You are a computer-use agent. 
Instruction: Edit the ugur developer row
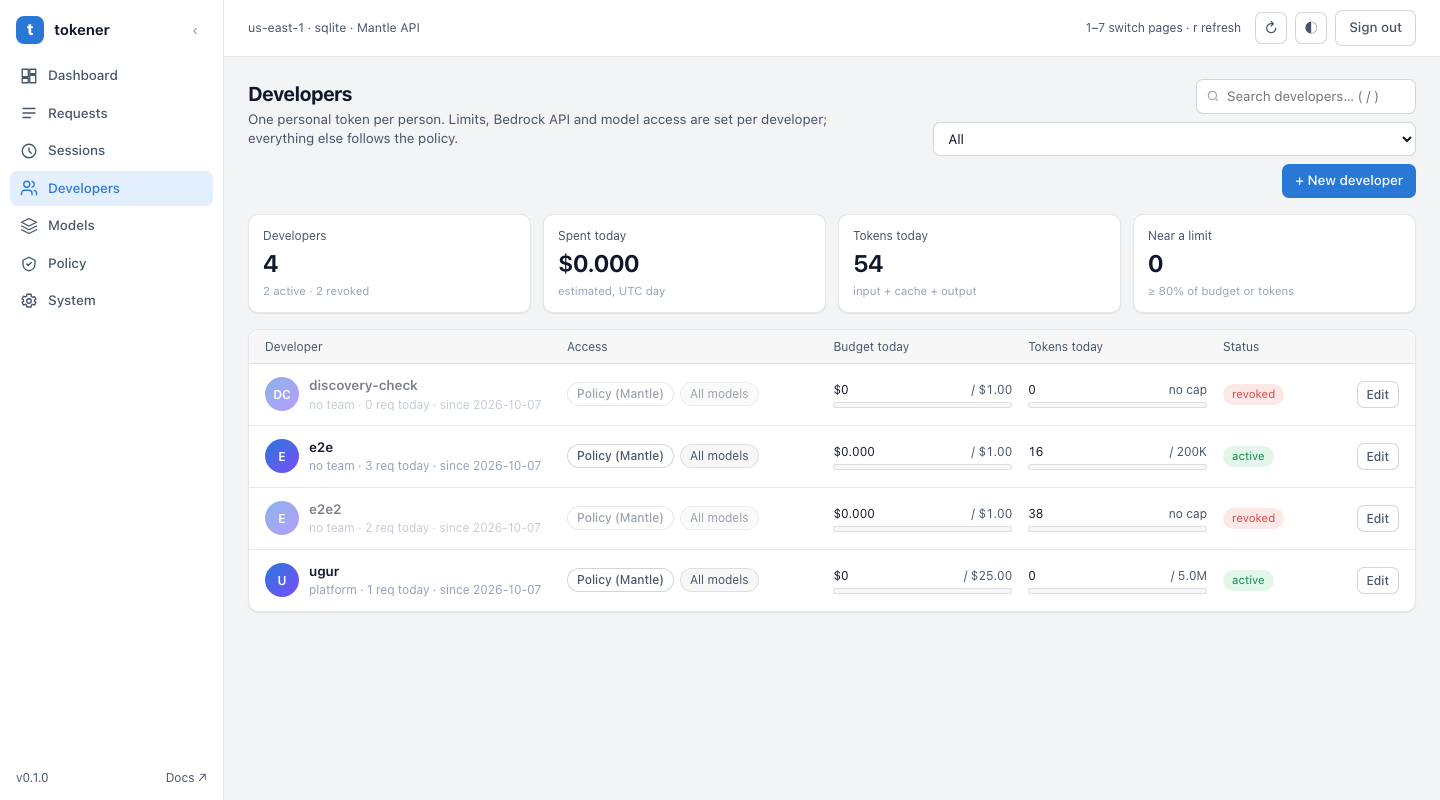tap(1377, 581)
